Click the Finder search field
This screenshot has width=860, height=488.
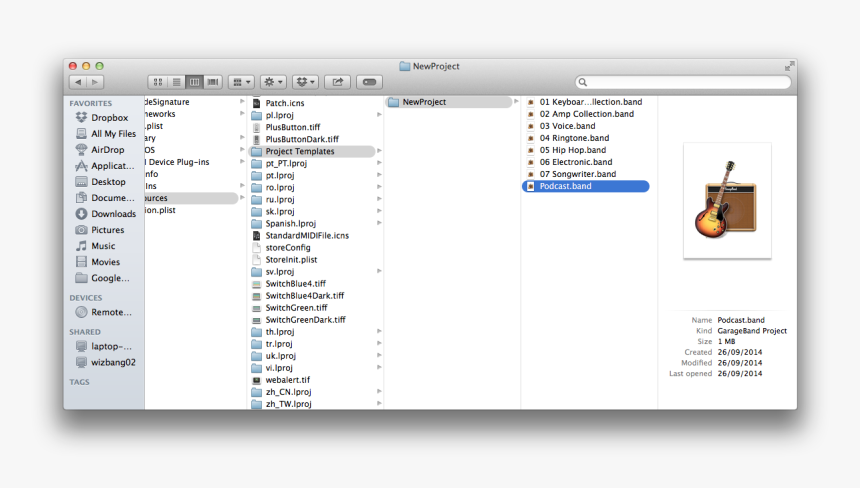(x=683, y=82)
